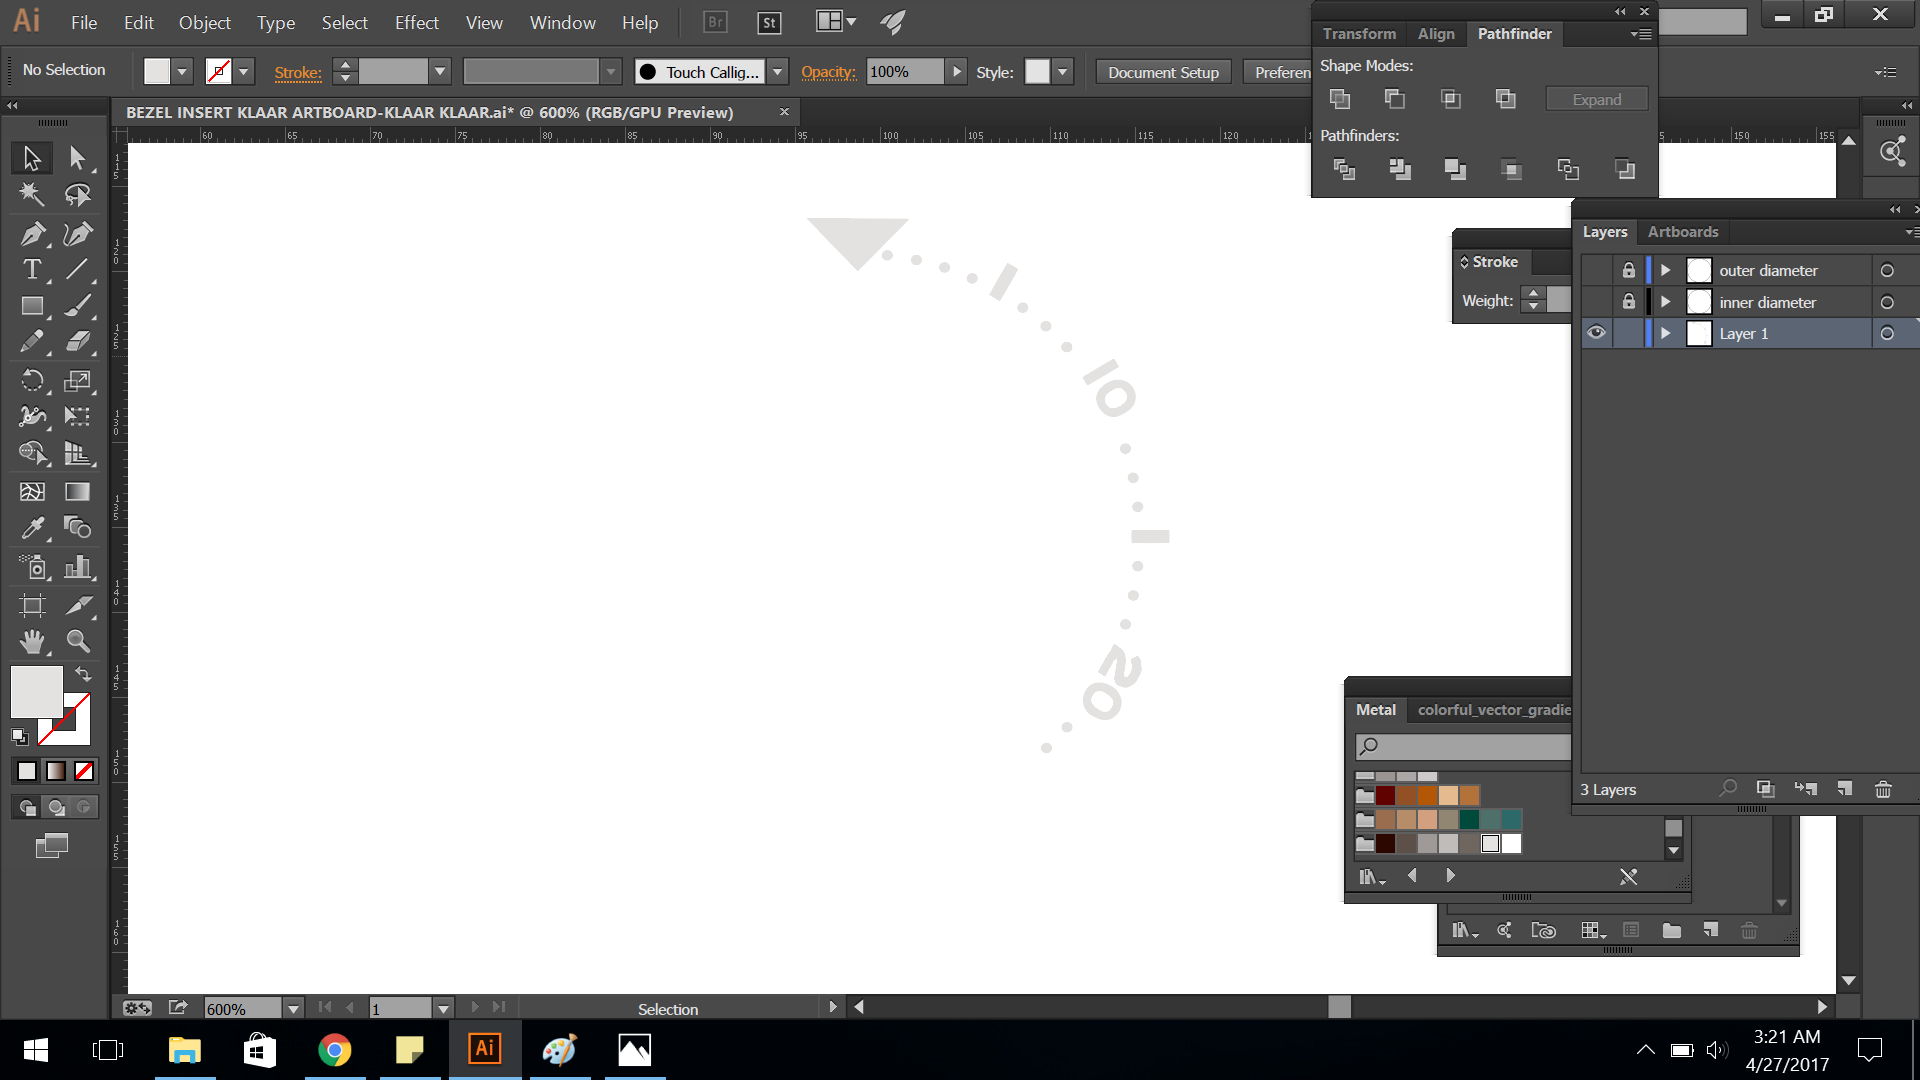Open the Effect menu

(416, 22)
